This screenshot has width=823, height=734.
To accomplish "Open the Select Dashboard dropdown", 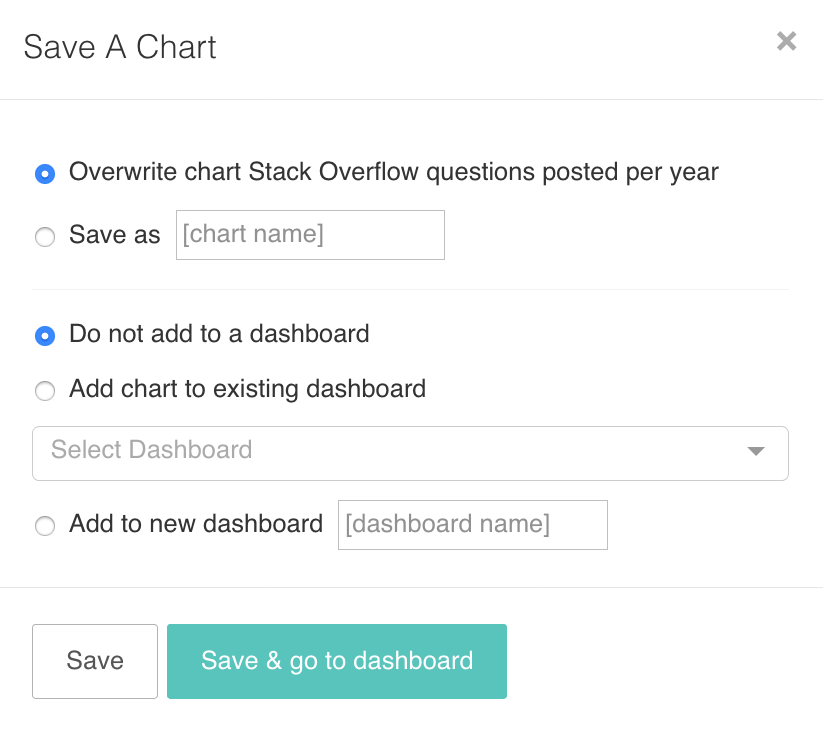I will pos(410,453).
